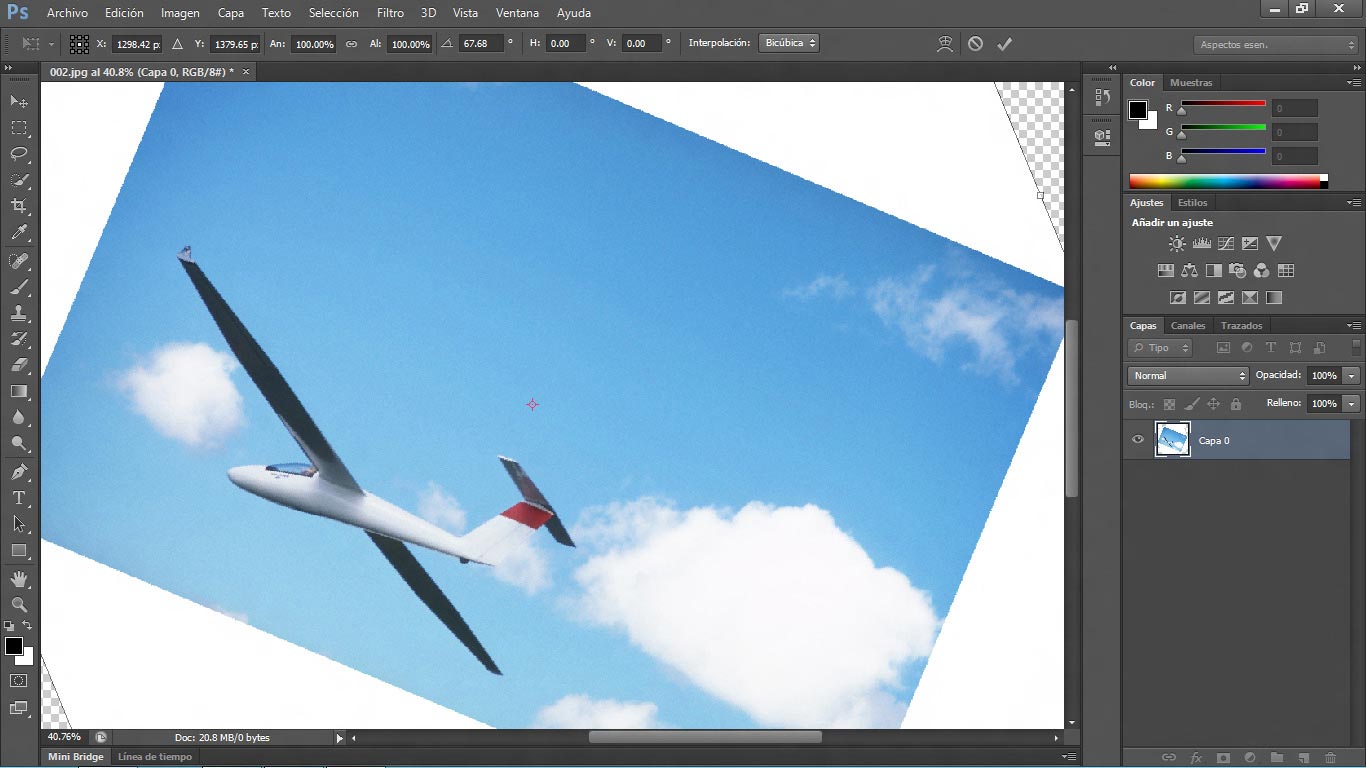Open the Filtro menu
Screen dimensions: 1366x768
[390, 13]
